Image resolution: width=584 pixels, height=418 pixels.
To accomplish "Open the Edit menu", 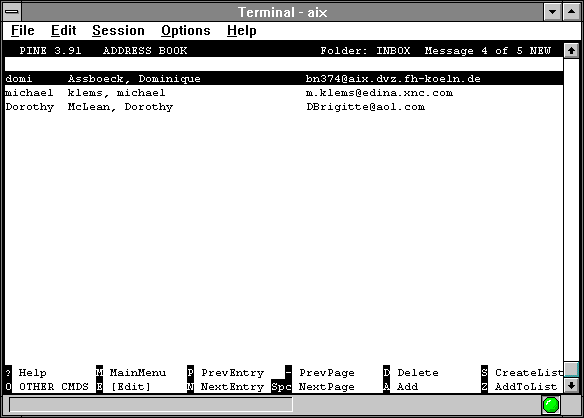I will (x=64, y=31).
